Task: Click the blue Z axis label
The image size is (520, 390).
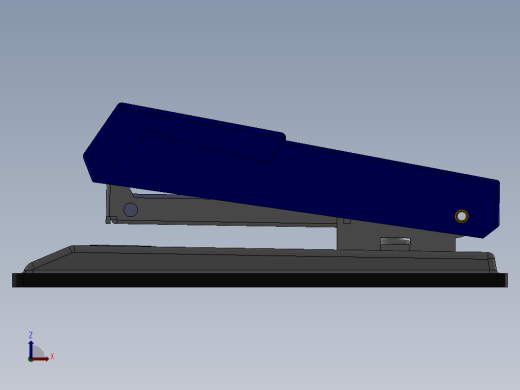Action: (x=31, y=335)
